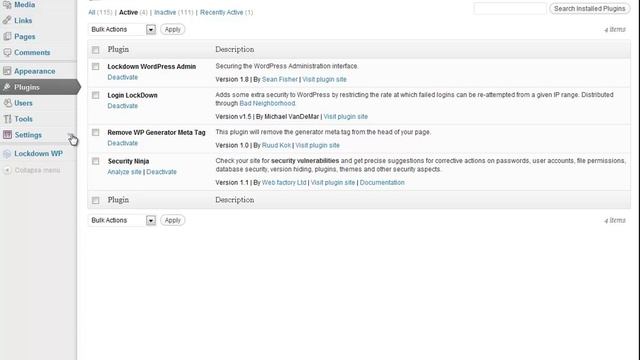640x360 pixels.
Task: Visit plugin site for Security Ninja
Action: click(x=333, y=182)
